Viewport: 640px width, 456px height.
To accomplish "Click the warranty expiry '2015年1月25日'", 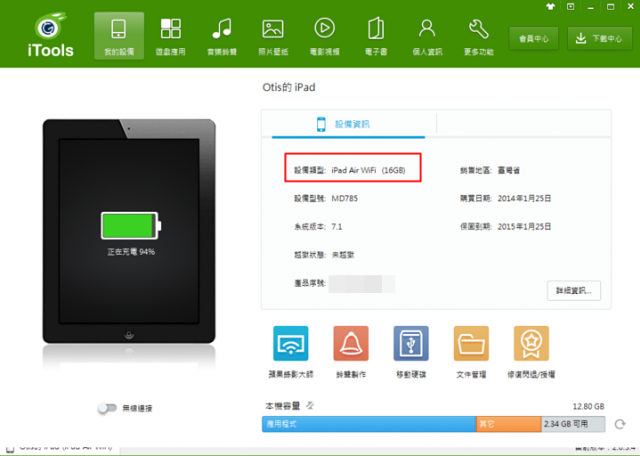I will (524, 227).
